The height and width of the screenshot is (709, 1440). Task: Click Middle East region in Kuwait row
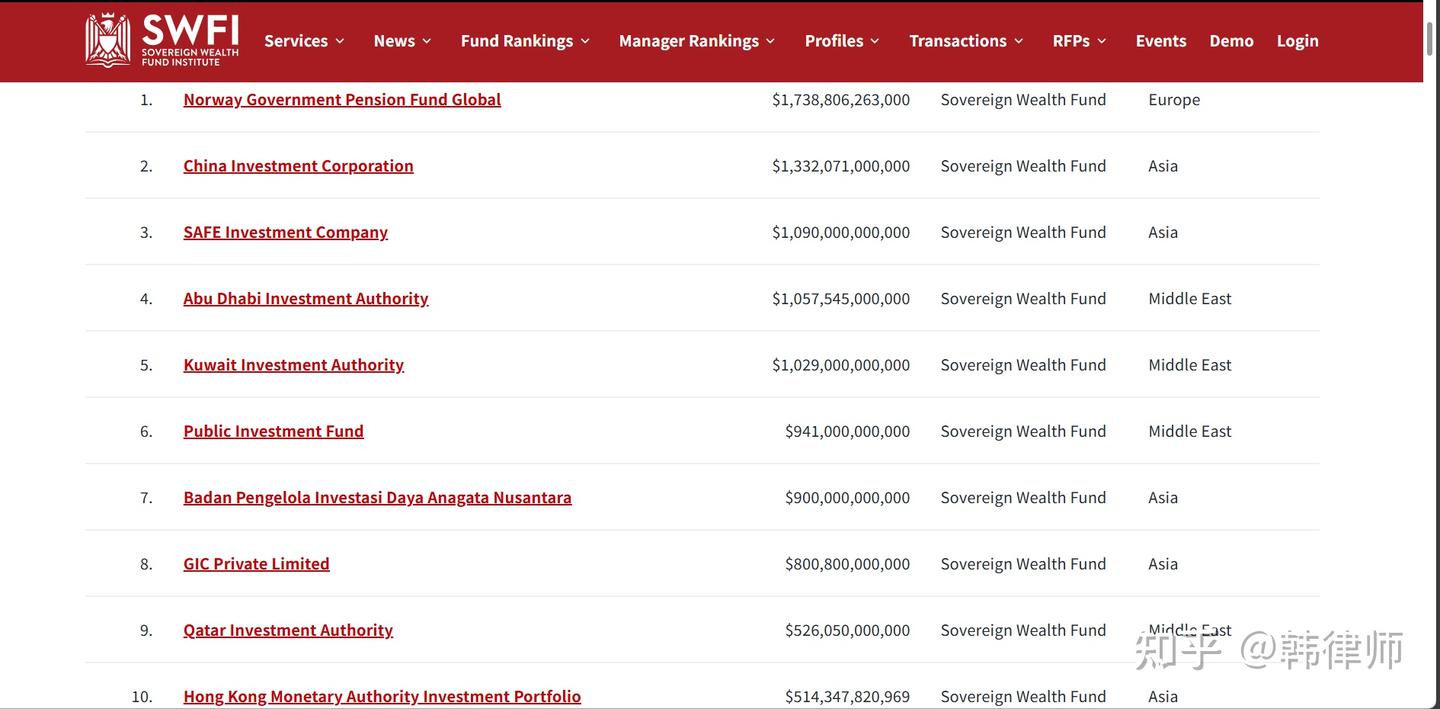1190,364
